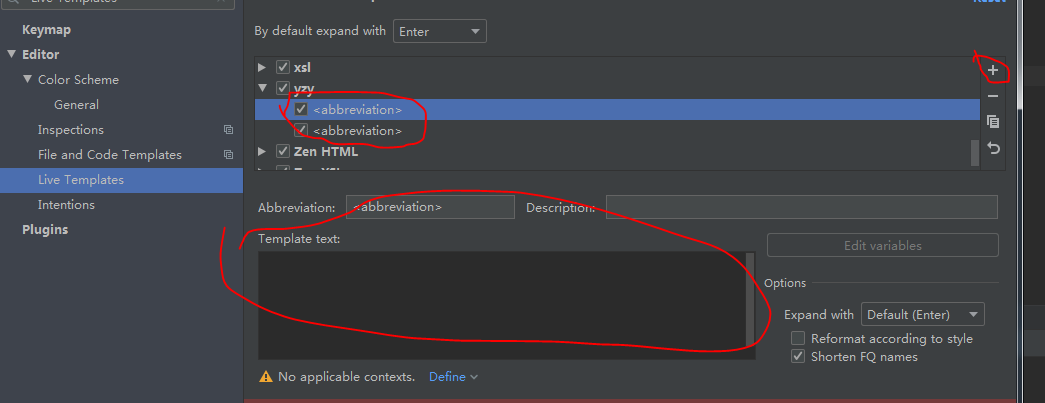Collapse the yzy template group

pos(262,88)
